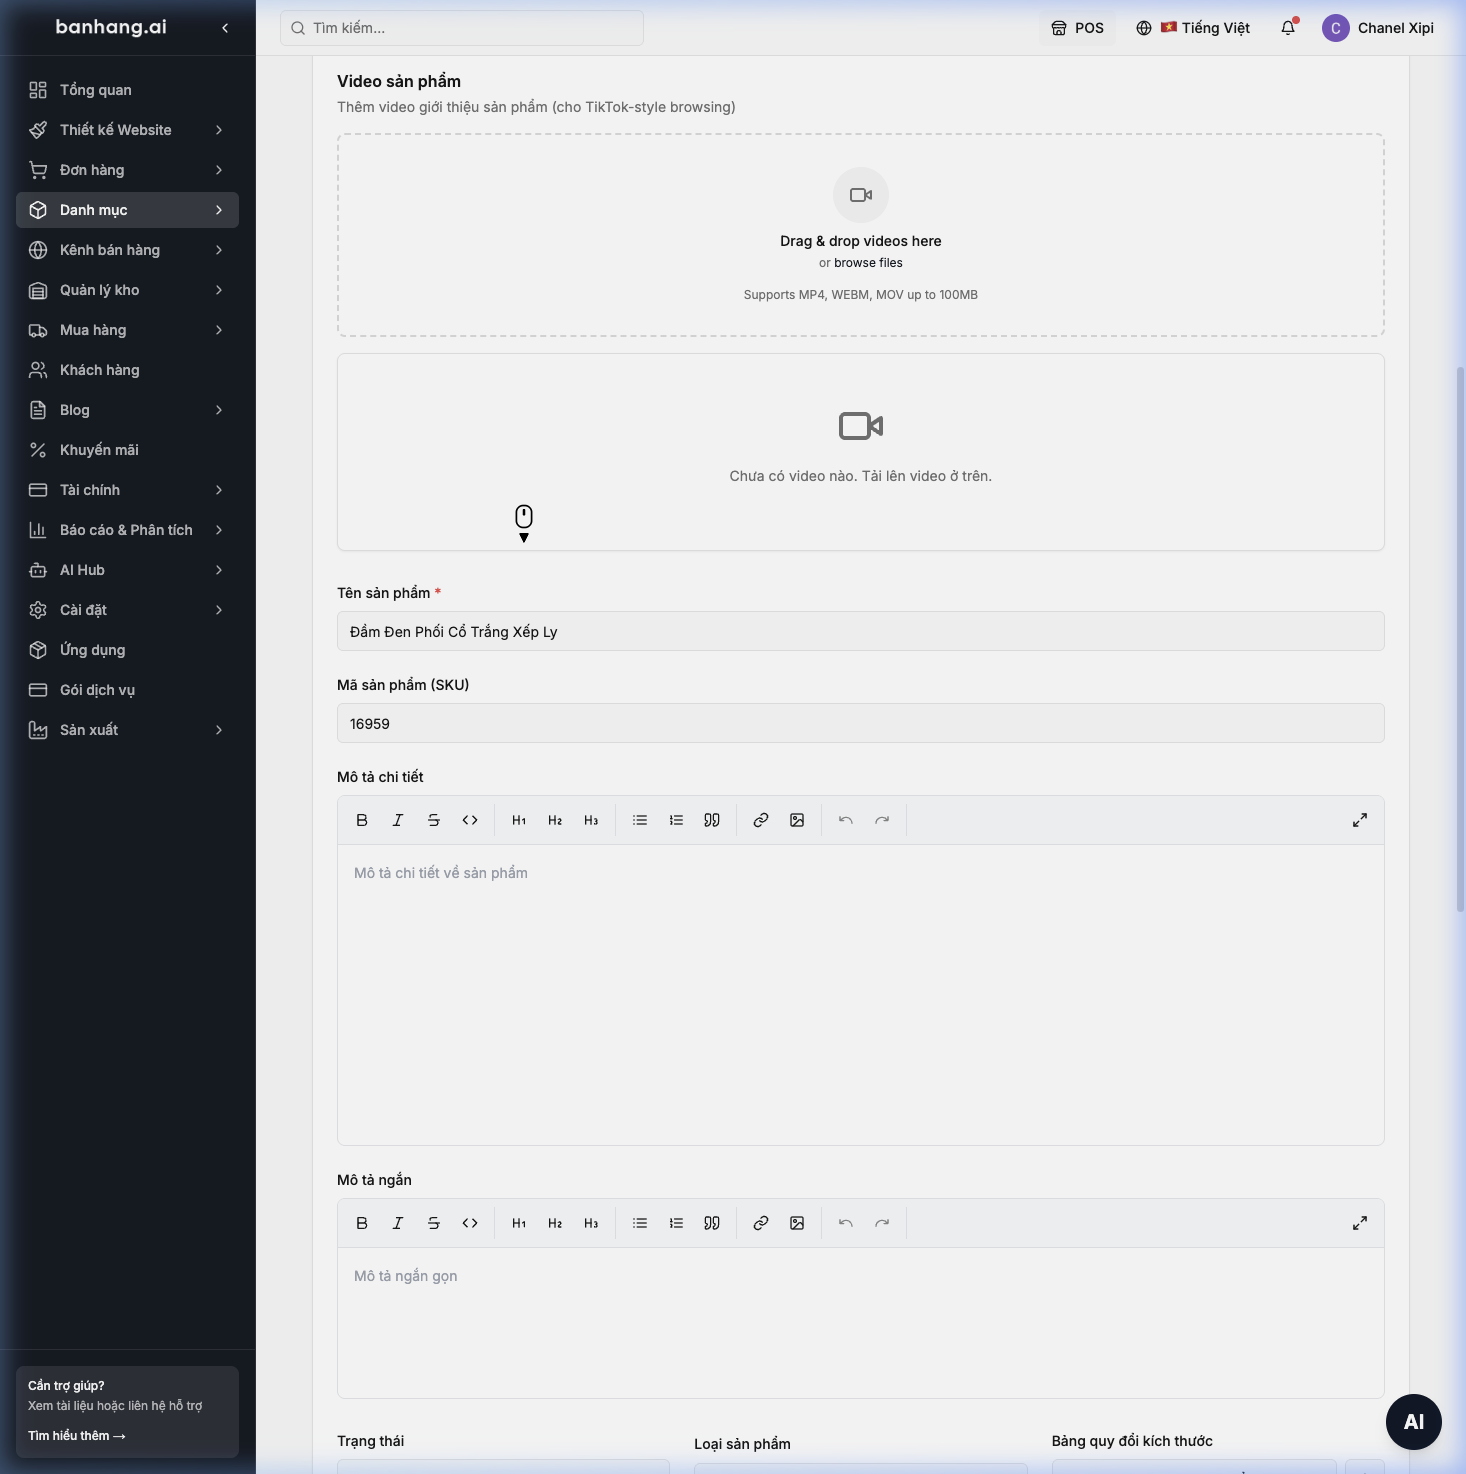Undo in the detailed description toolbar

(846, 820)
